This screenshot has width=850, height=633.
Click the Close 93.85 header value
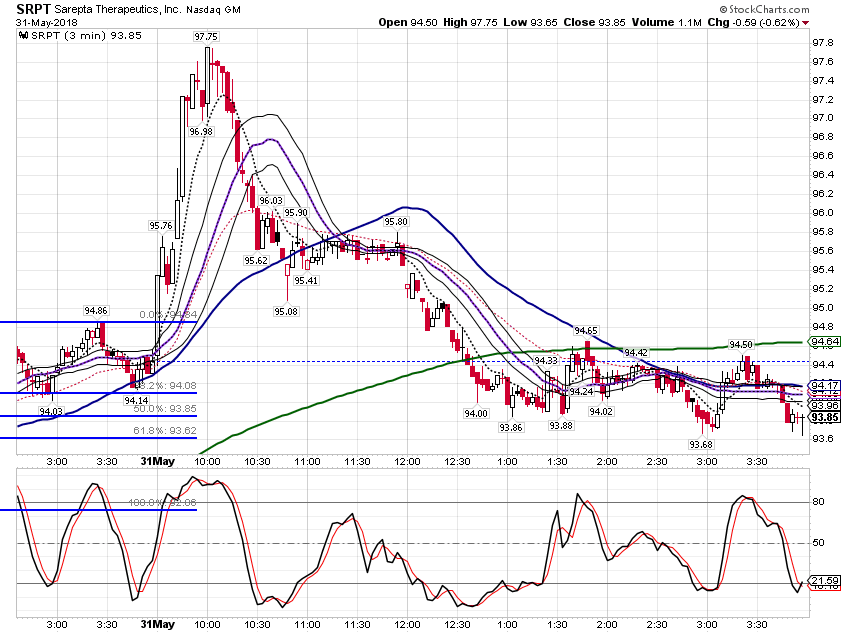[594, 22]
